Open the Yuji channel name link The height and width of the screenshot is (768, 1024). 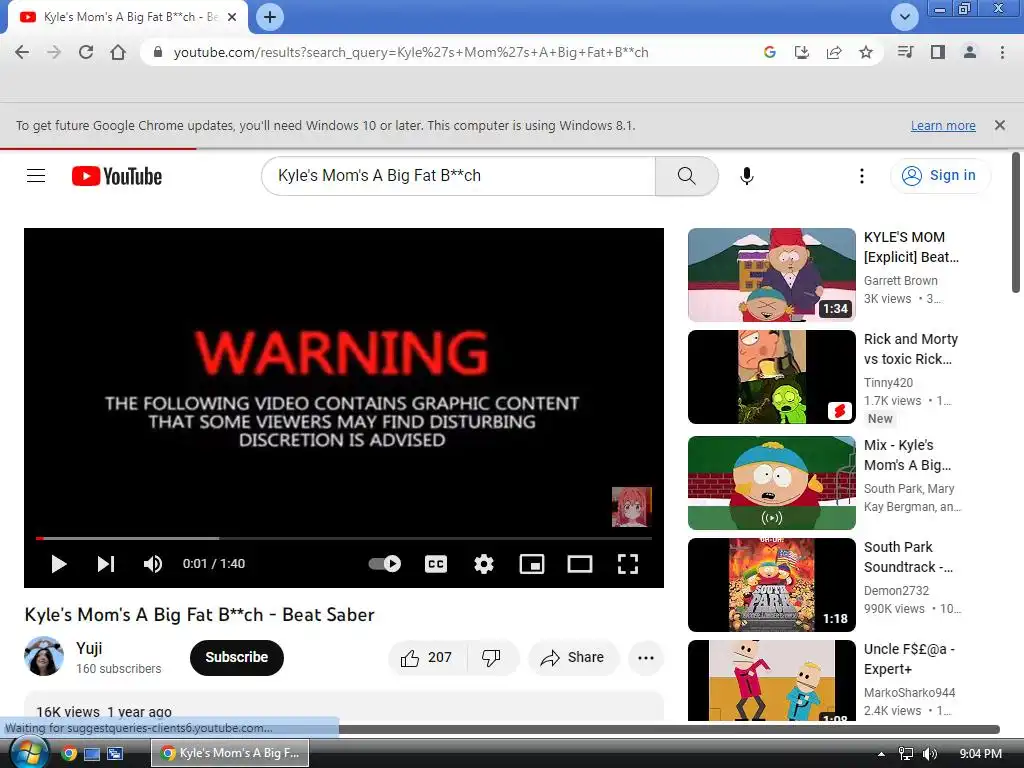coord(89,648)
